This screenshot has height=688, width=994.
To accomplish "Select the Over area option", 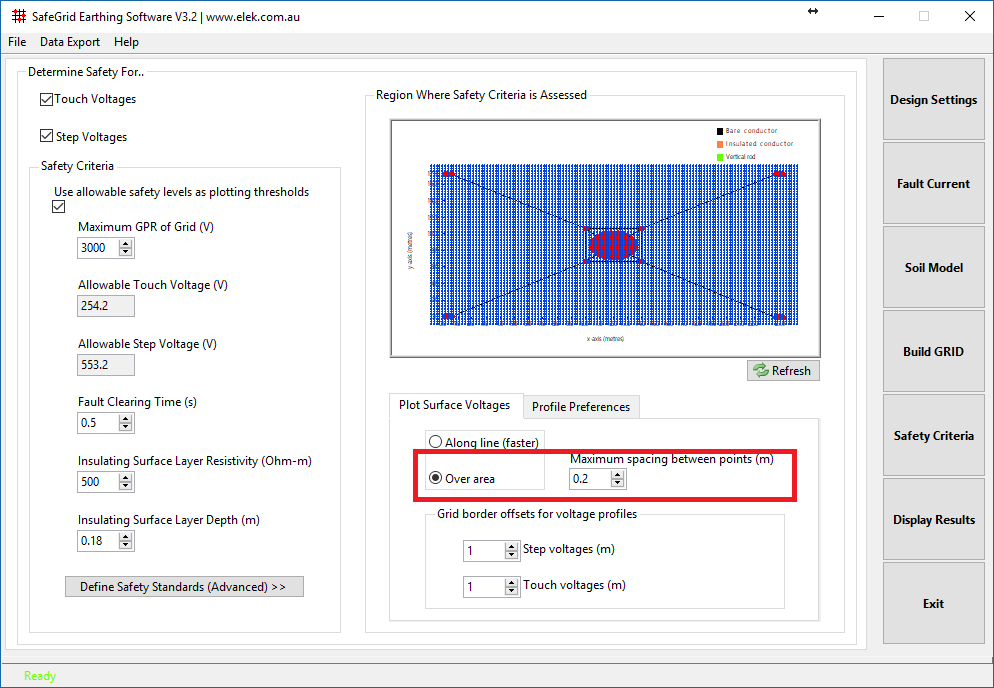I will click(436, 478).
